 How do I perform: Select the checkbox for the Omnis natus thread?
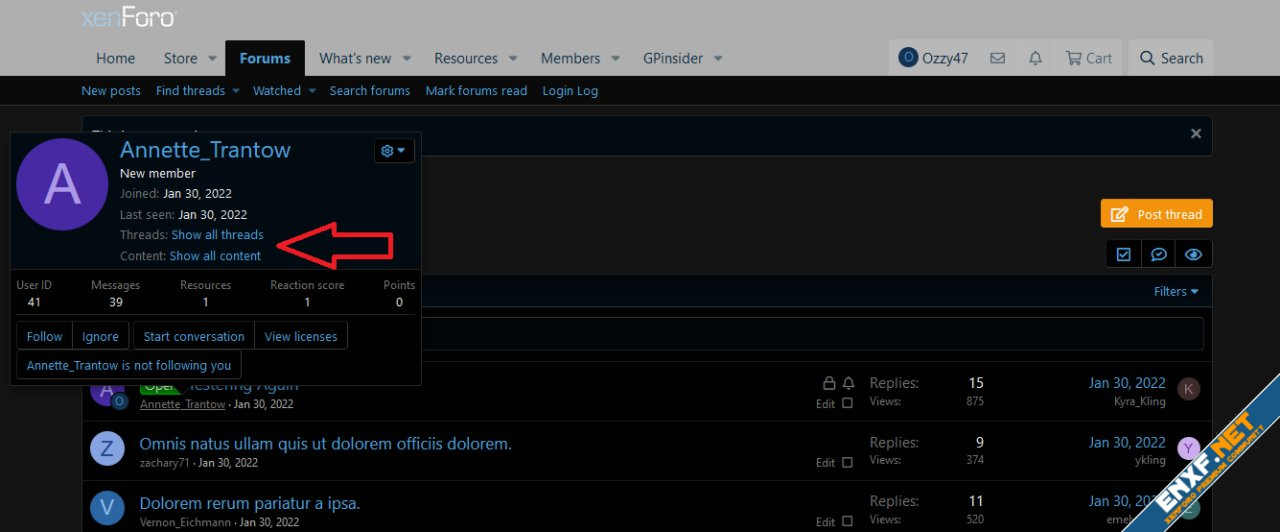pos(847,462)
